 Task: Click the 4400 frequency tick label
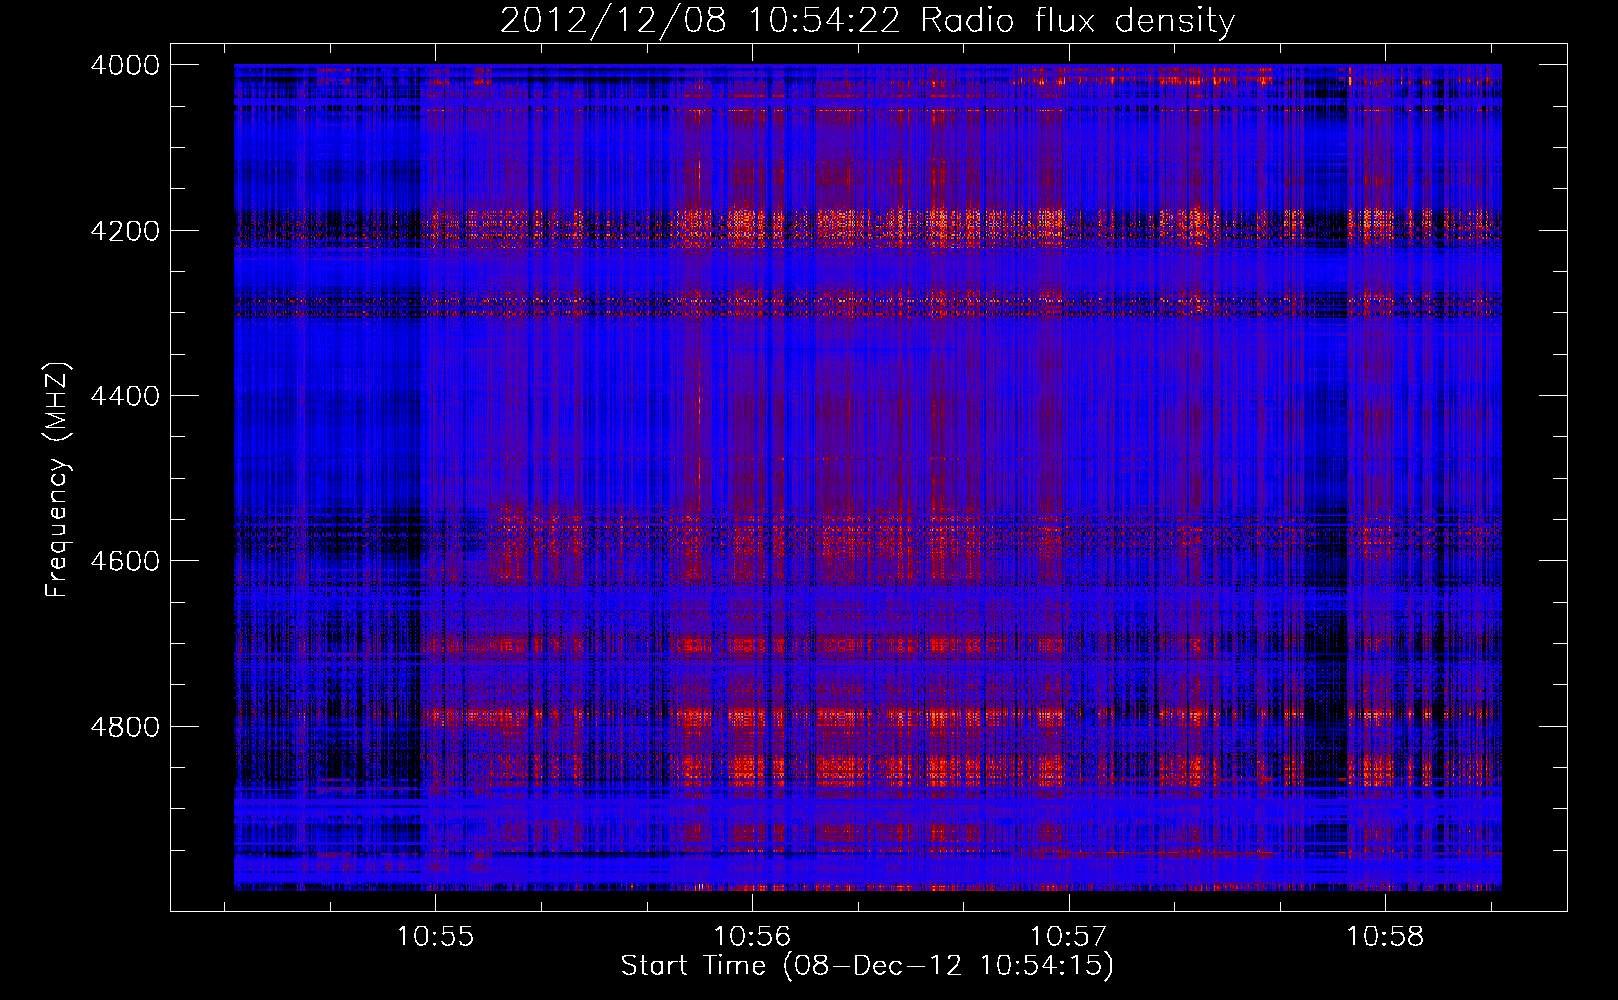[125, 396]
